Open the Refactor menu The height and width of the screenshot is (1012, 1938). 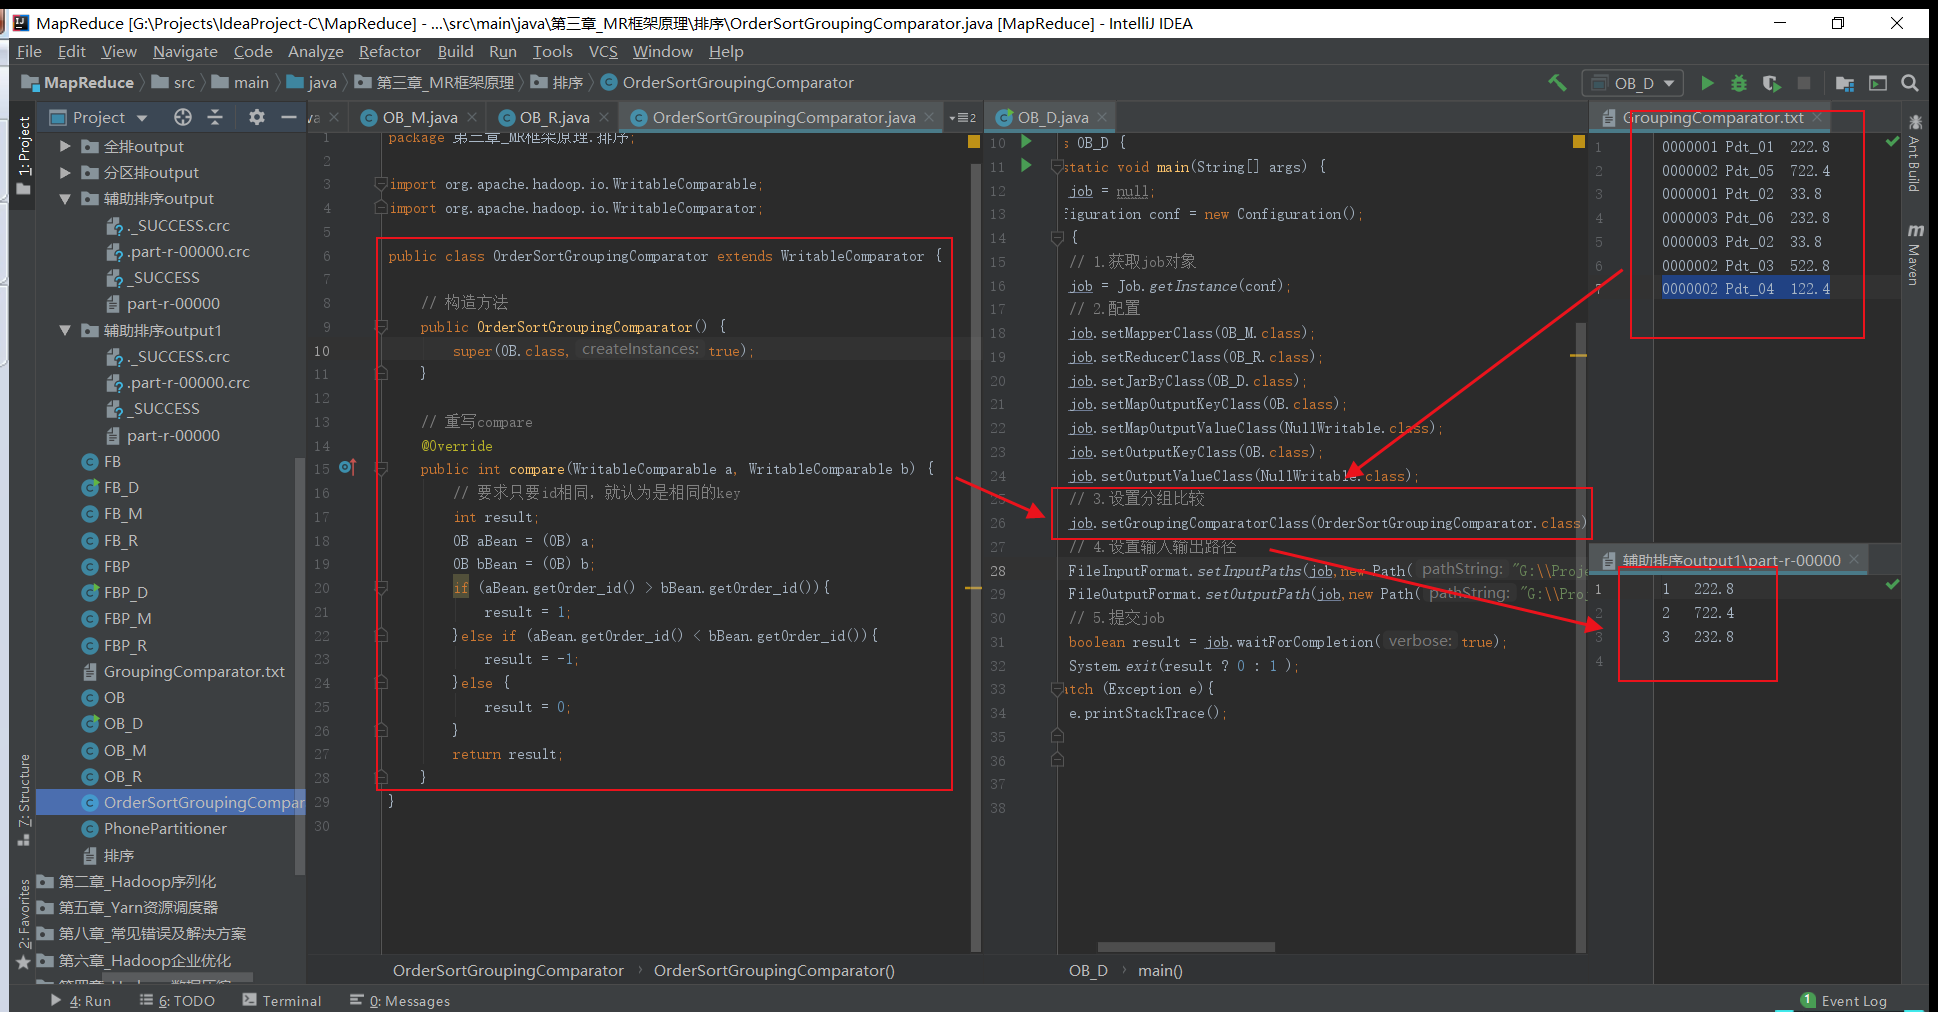[389, 51]
